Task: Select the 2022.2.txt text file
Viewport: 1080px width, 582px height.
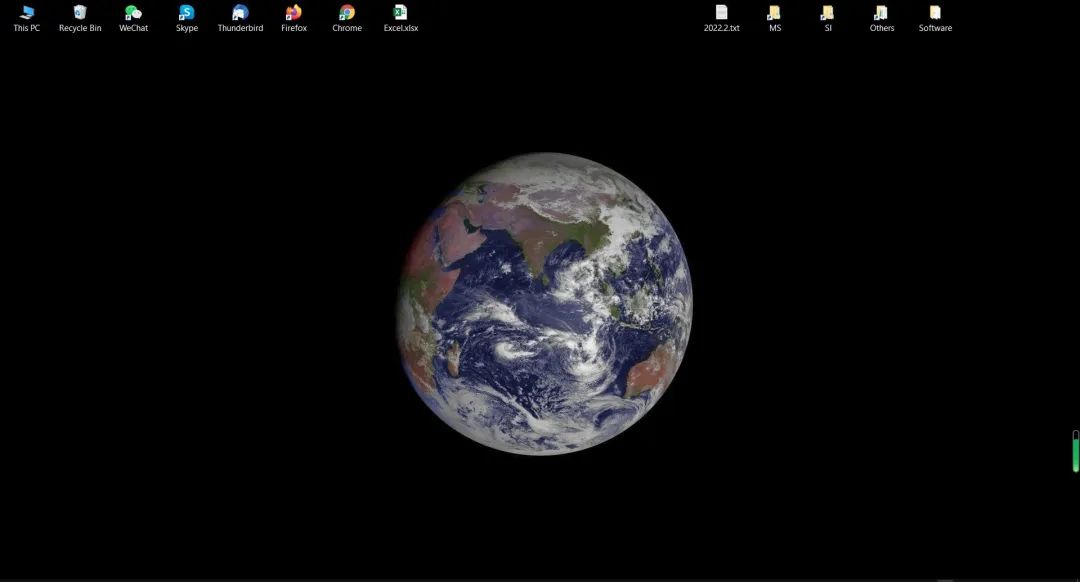Action: click(x=722, y=19)
